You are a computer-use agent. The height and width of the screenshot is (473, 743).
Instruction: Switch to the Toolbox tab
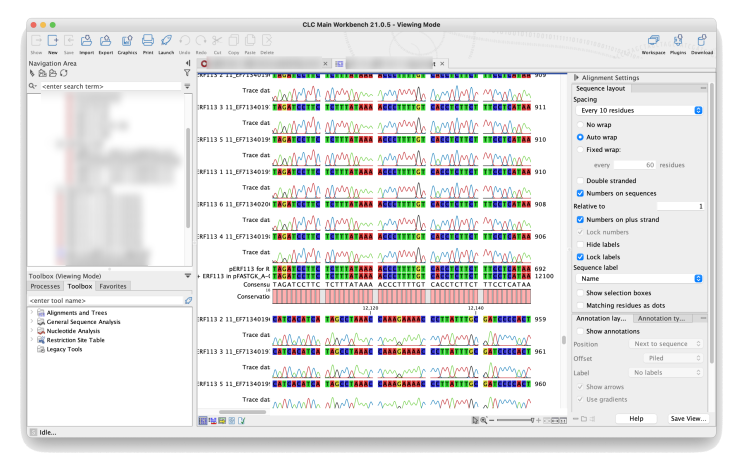(x=80, y=286)
